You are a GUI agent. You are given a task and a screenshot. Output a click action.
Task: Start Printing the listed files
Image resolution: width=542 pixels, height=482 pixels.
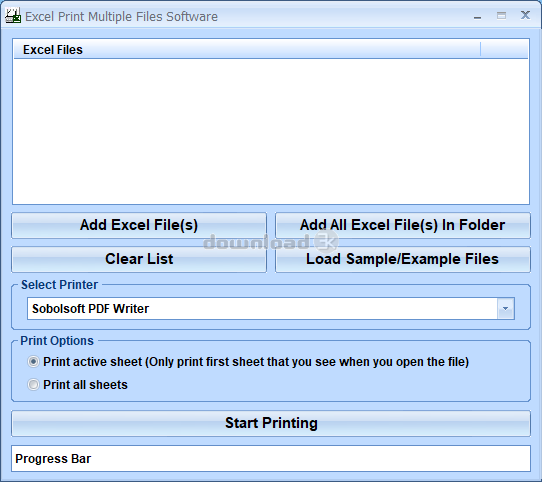(x=271, y=423)
